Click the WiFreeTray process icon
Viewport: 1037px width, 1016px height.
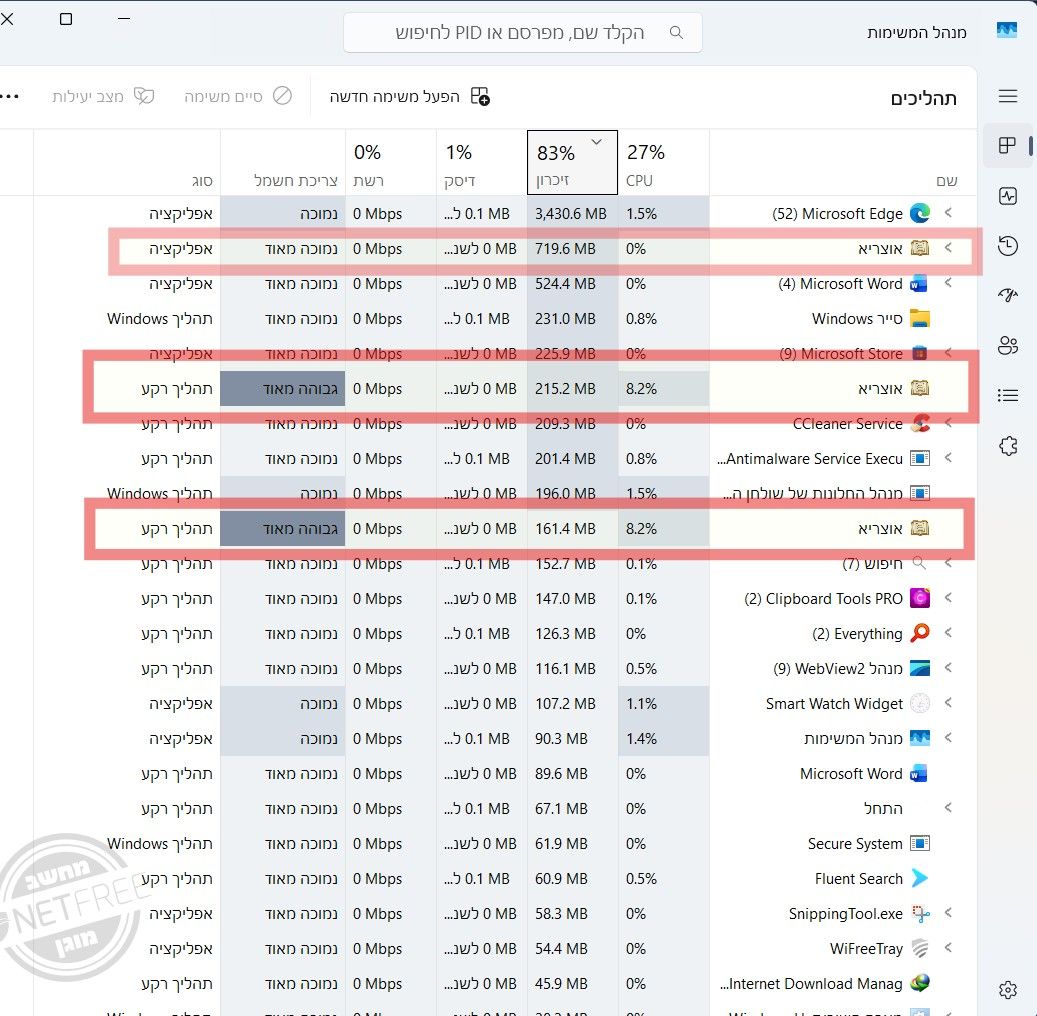point(920,949)
